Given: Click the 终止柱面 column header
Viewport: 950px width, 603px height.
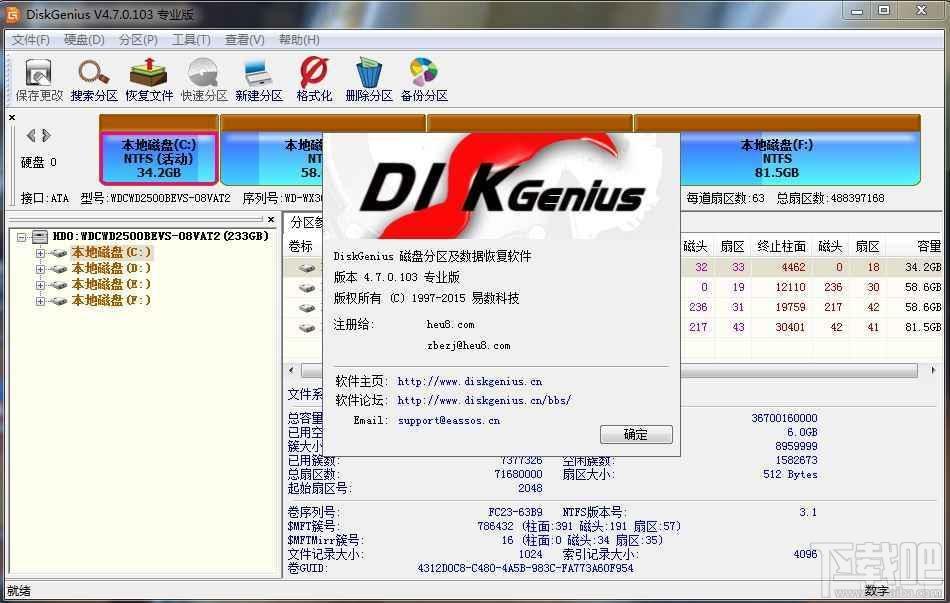Looking at the screenshot, I should tap(782, 247).
